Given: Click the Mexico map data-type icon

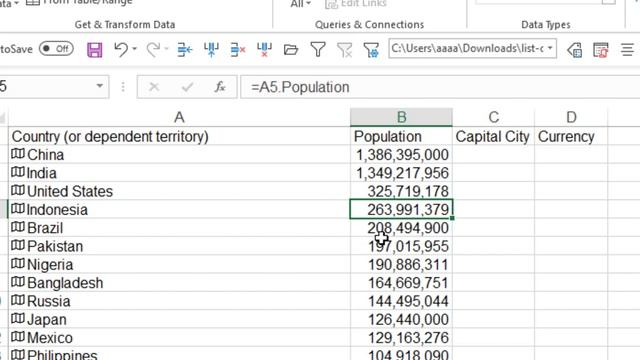Looking at the screenshot, I should (x=18, y=337).
